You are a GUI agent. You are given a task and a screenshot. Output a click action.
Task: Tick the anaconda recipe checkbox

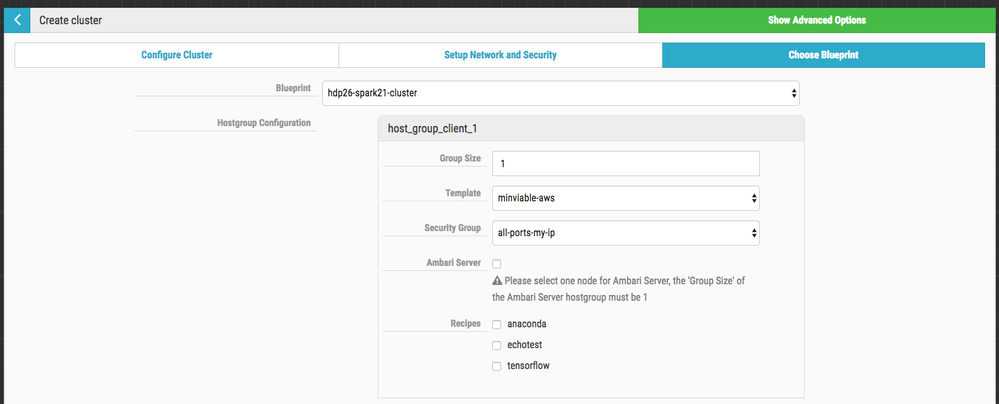[x=497, y=324]
